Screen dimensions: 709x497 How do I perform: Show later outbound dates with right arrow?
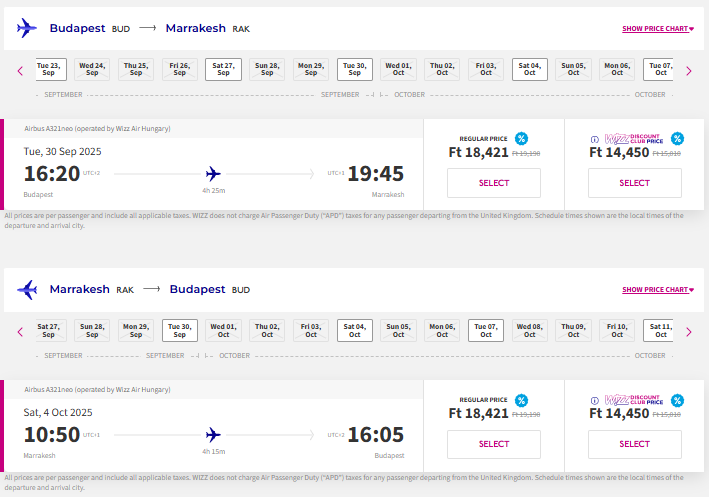coord(689,71)
